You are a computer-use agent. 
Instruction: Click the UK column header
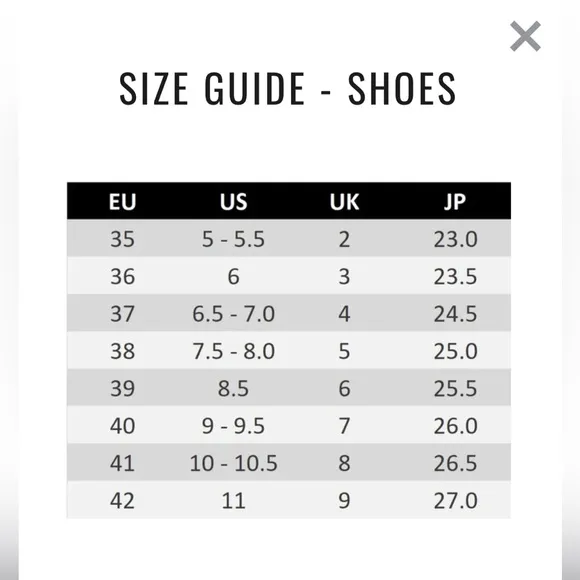344,202
